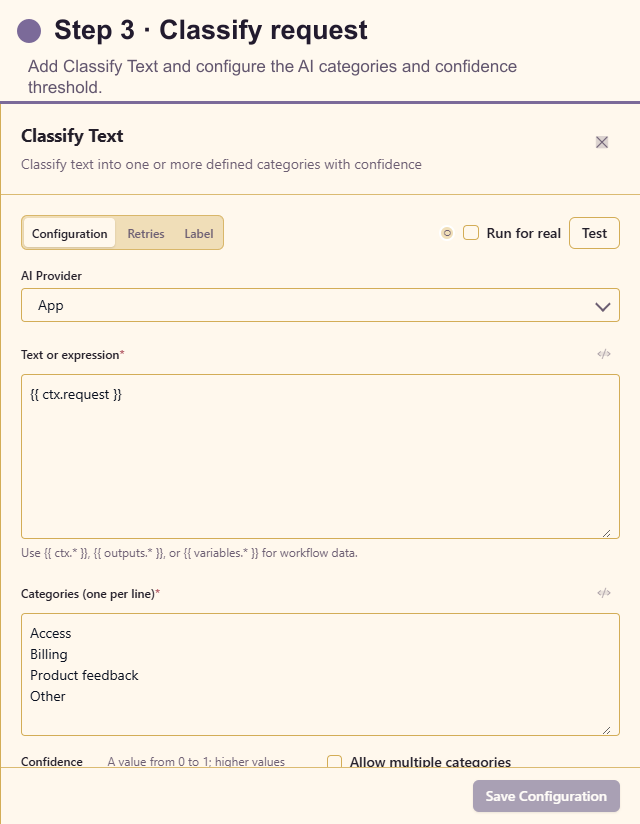
Task: Focus the Text or expression textarea
Action: tap(320, 457)
